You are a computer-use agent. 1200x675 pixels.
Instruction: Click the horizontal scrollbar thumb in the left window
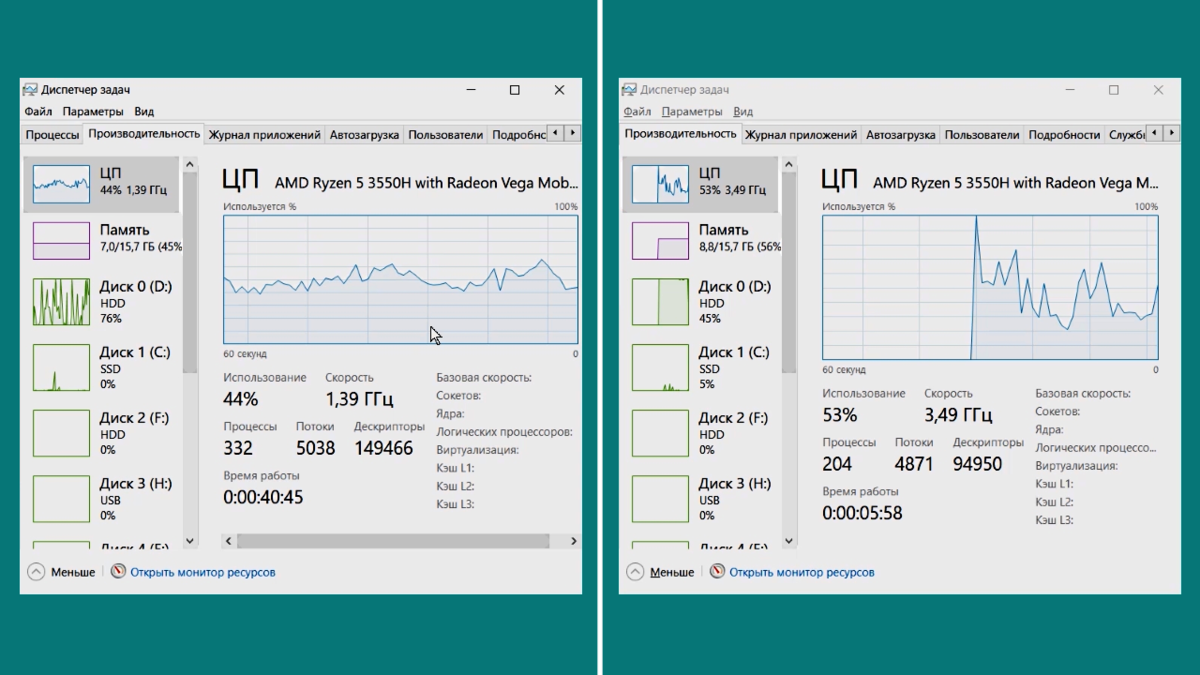[393, 541]
